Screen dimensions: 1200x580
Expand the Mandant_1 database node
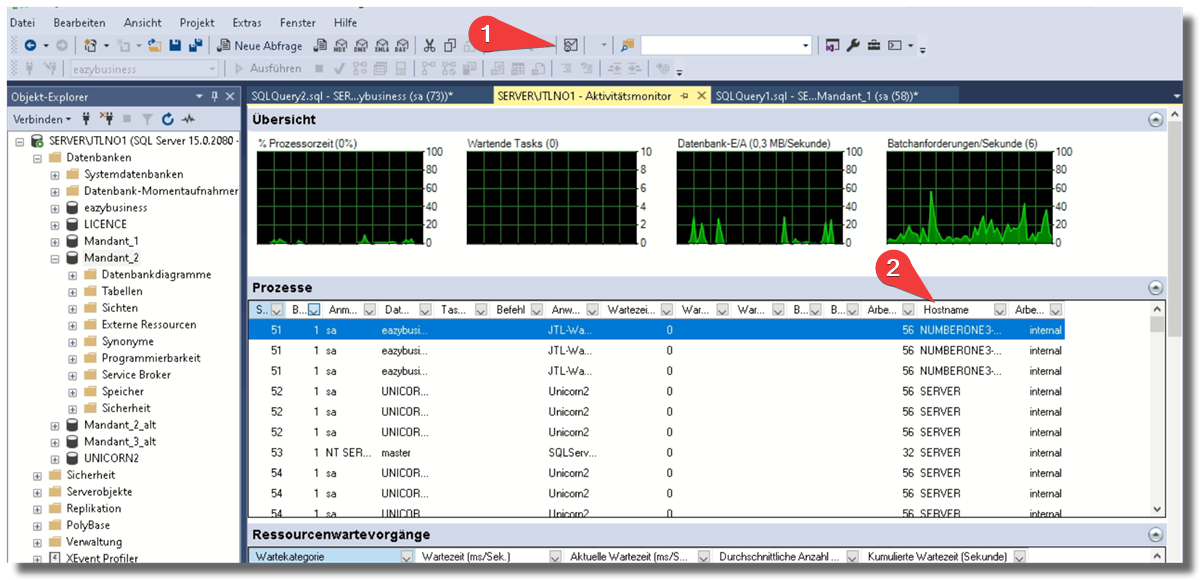point(56,242)
